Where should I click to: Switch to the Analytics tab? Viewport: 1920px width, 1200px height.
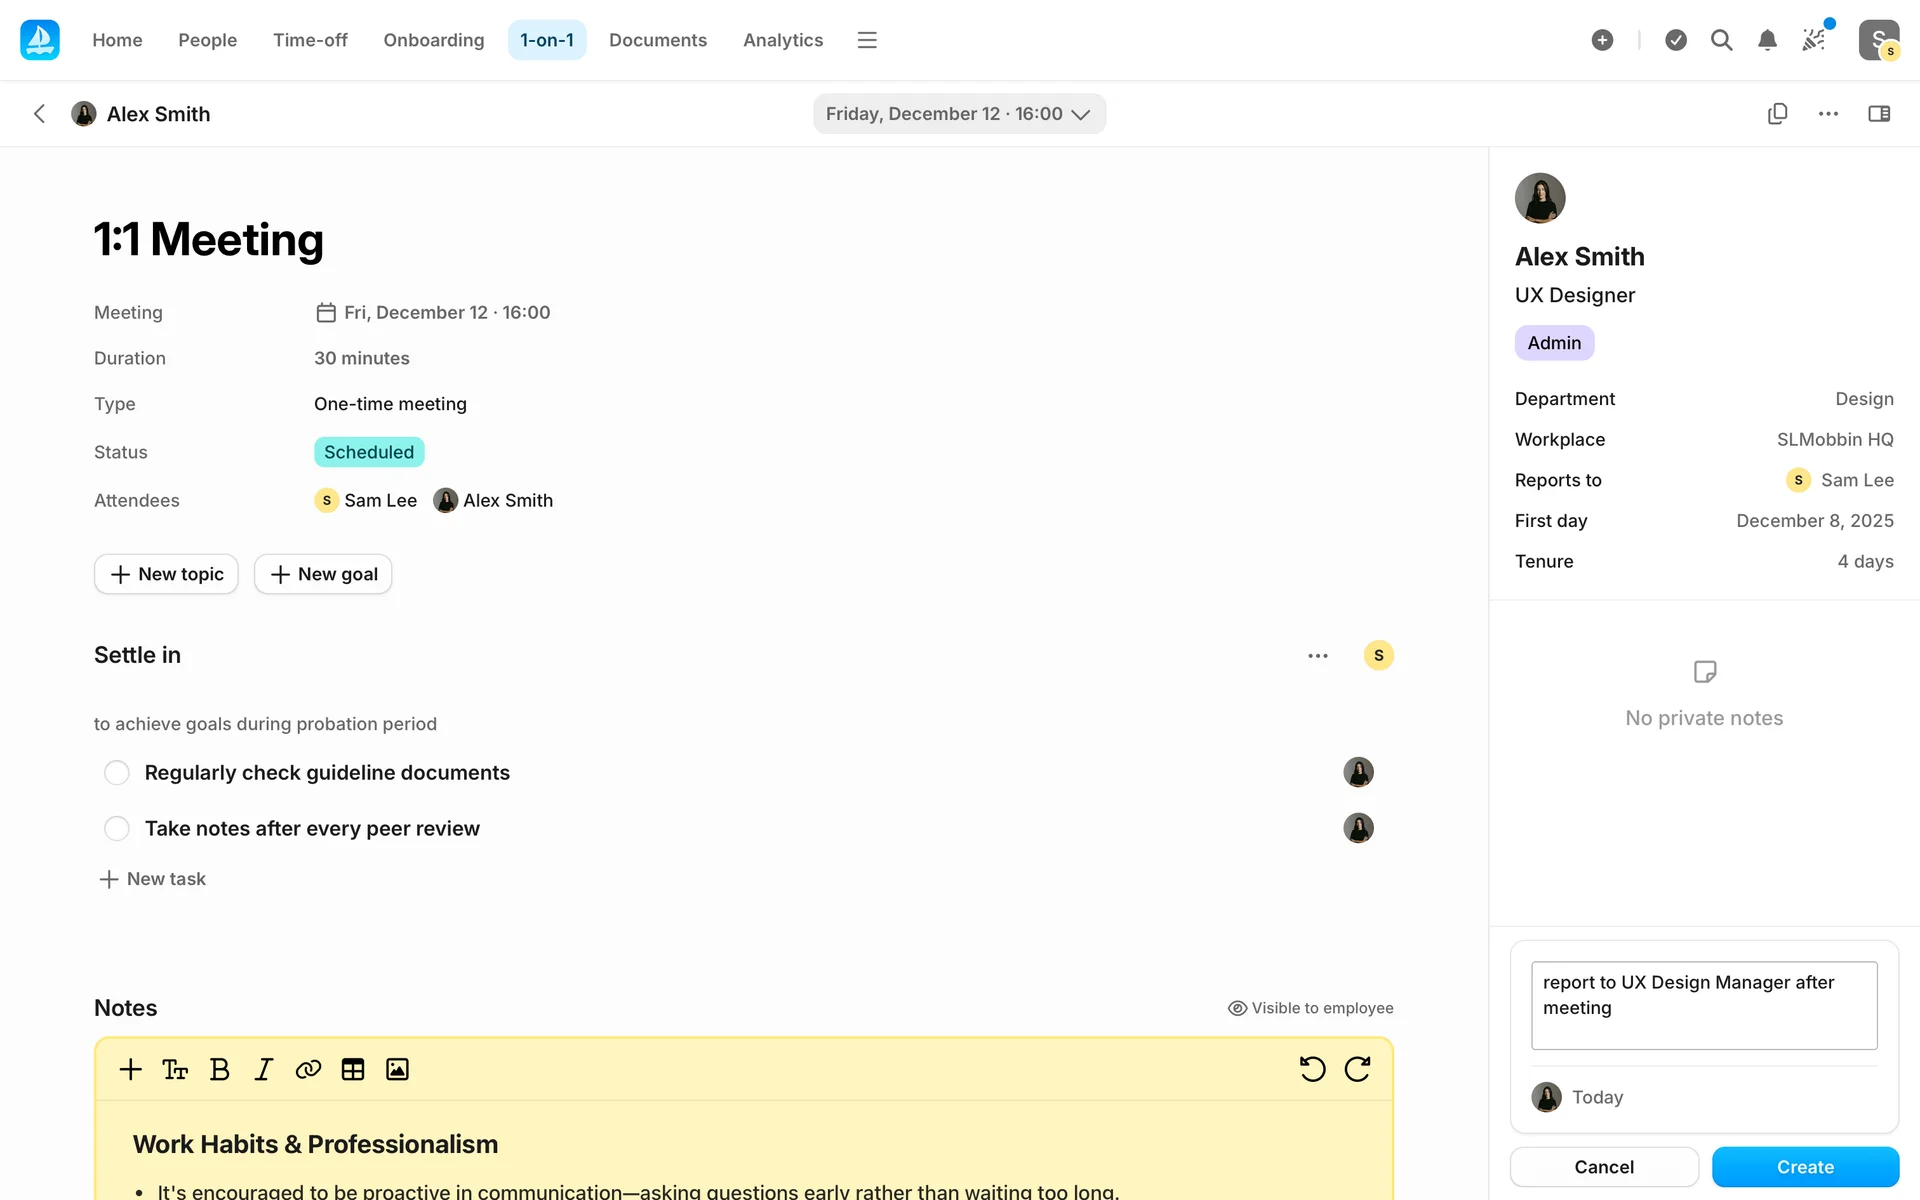click(783, 40)
